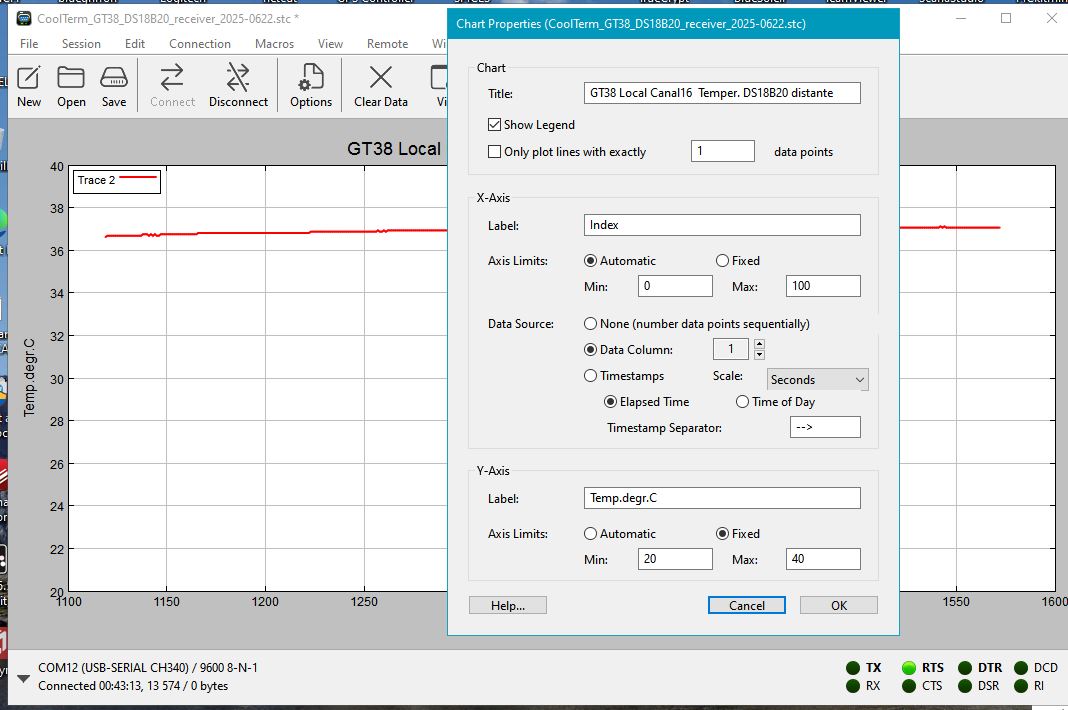
Task: Click the Timestamp Separator field
Action: tap(825, 427)
